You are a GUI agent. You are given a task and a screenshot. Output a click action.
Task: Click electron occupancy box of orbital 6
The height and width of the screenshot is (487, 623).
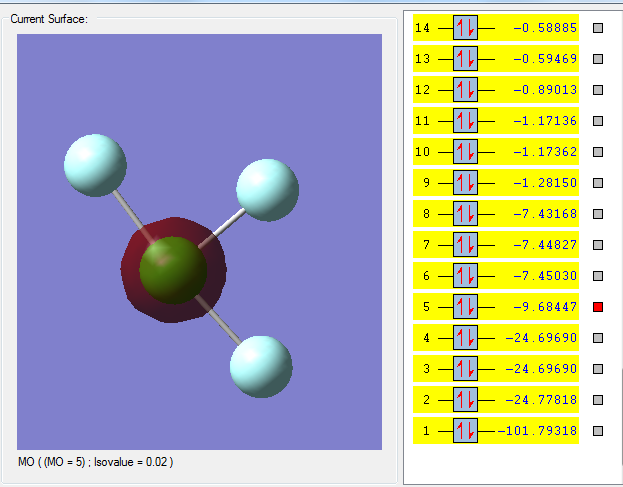coord(465,276)
